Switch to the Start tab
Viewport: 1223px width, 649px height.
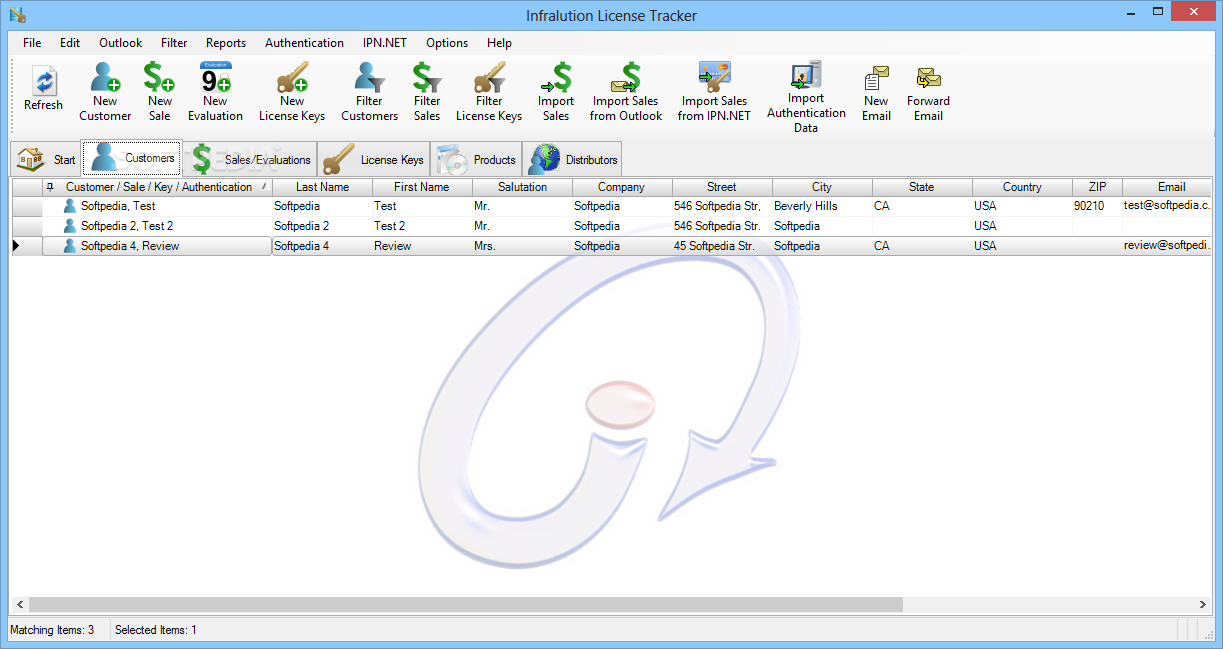46,159
